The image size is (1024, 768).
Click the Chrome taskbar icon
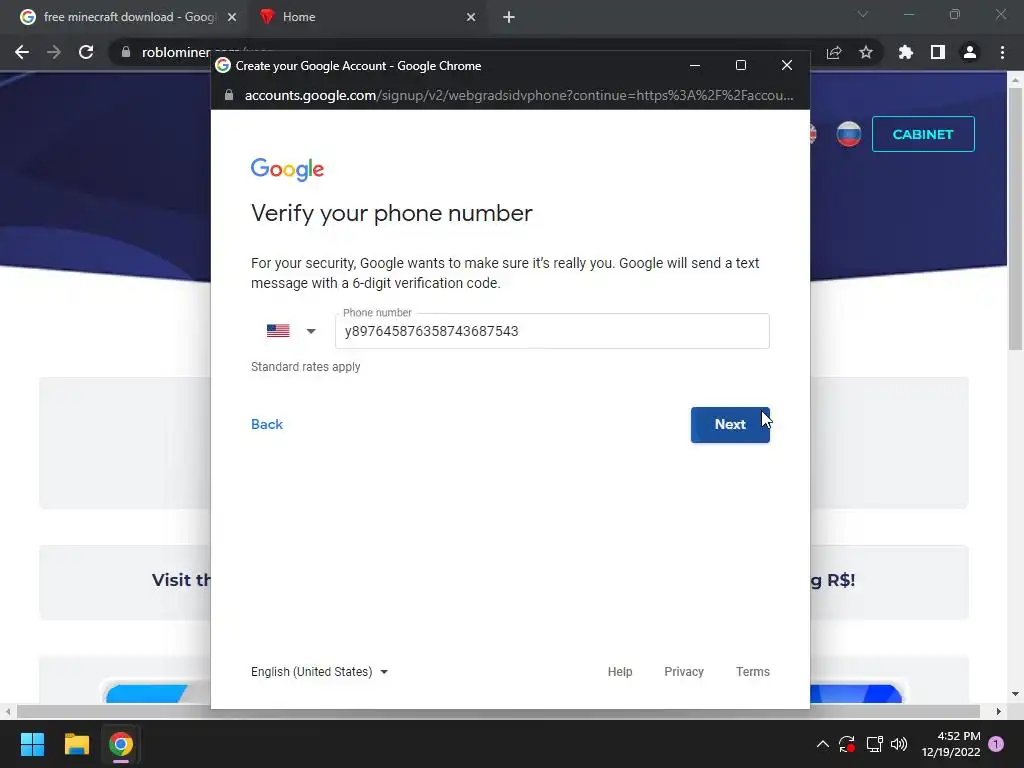click(121, 744)
